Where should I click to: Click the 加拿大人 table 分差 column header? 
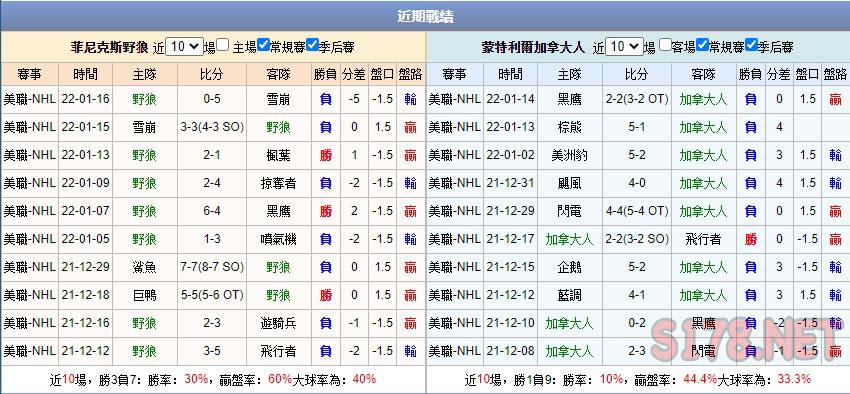click(x=779, y=74)
